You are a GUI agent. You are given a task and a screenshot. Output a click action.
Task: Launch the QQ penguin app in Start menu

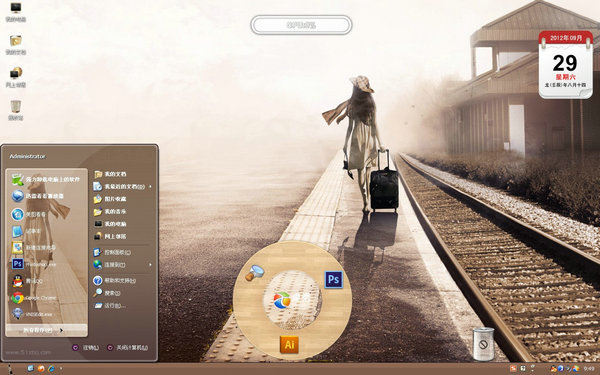[x=27, y=281]
